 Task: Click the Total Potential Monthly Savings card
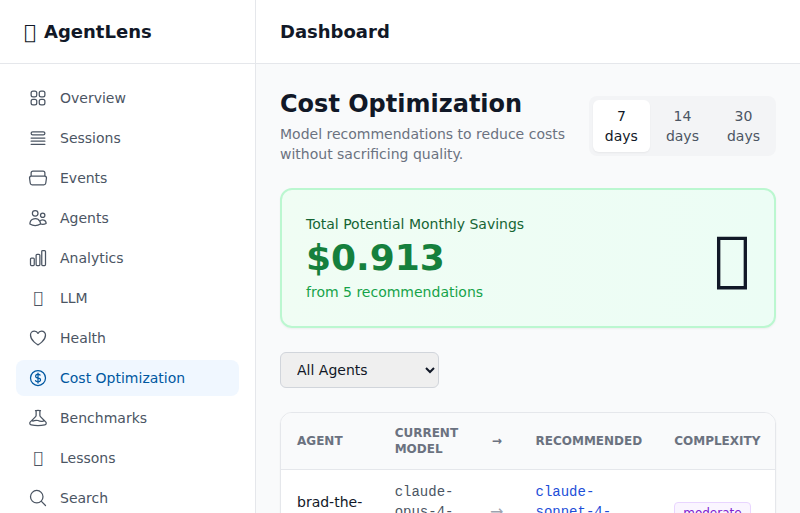[x=528, y=258]
